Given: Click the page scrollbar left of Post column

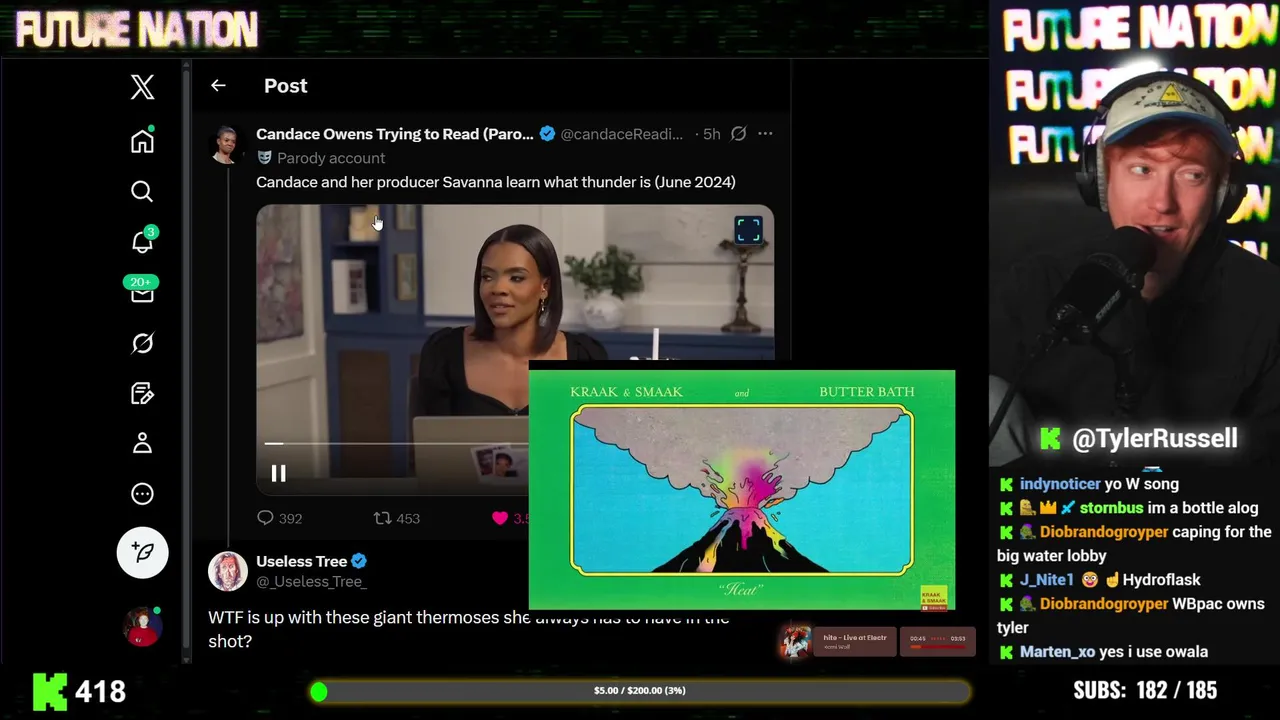Looking at the screenshot, I should click(186, 360).
